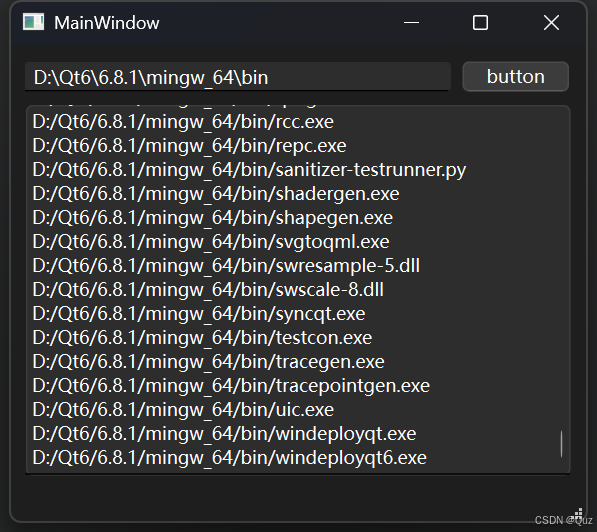Click the button labeled "button"
The height and width of the screenshot is (532, 597).
click(516, 77)
